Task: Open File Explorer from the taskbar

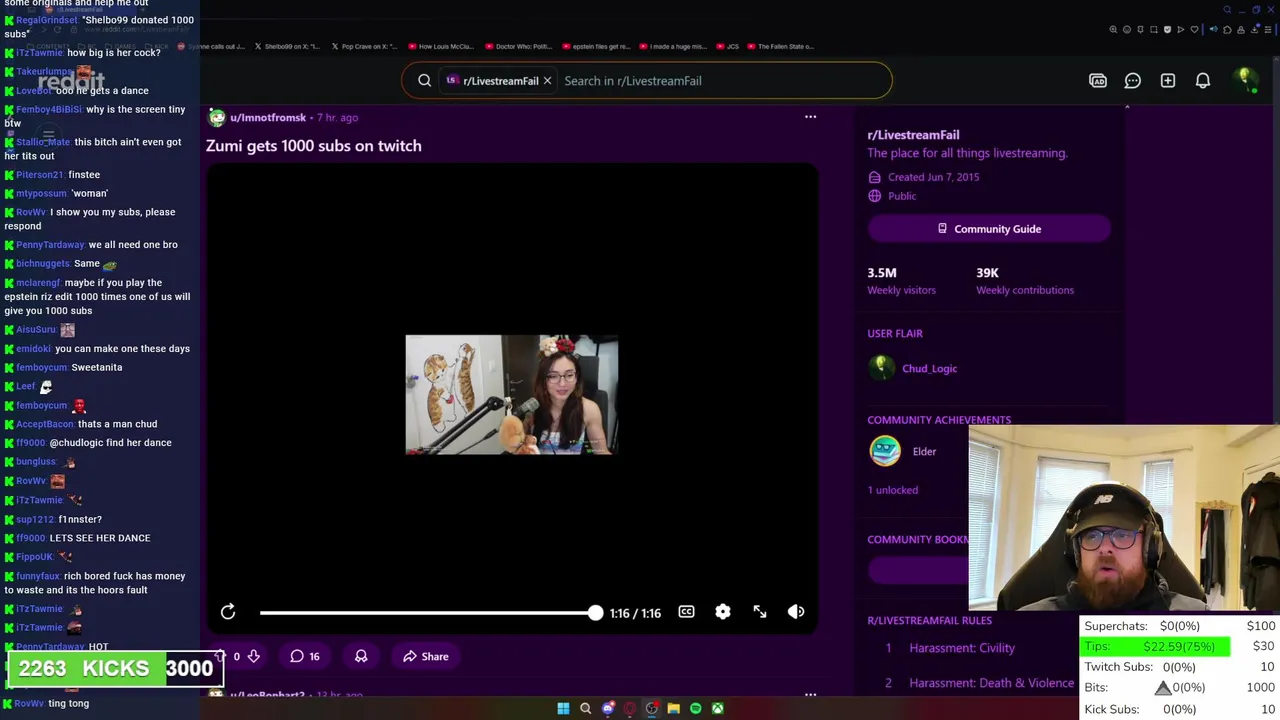Action: 673,708
